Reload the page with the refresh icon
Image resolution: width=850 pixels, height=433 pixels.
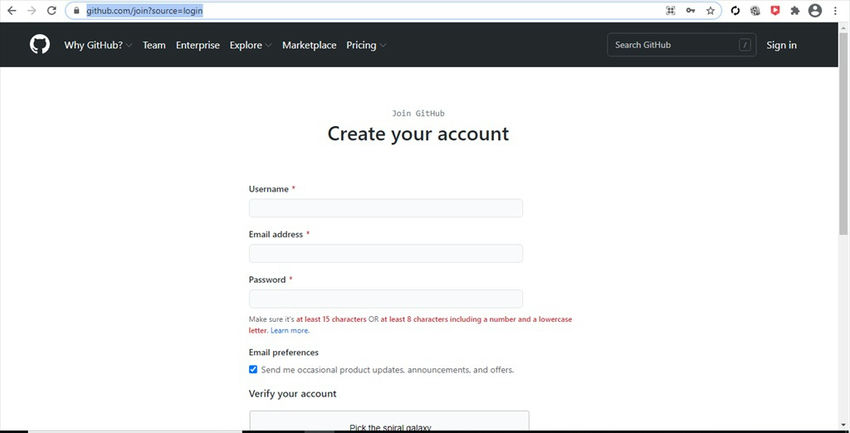(x=51, y=10)
